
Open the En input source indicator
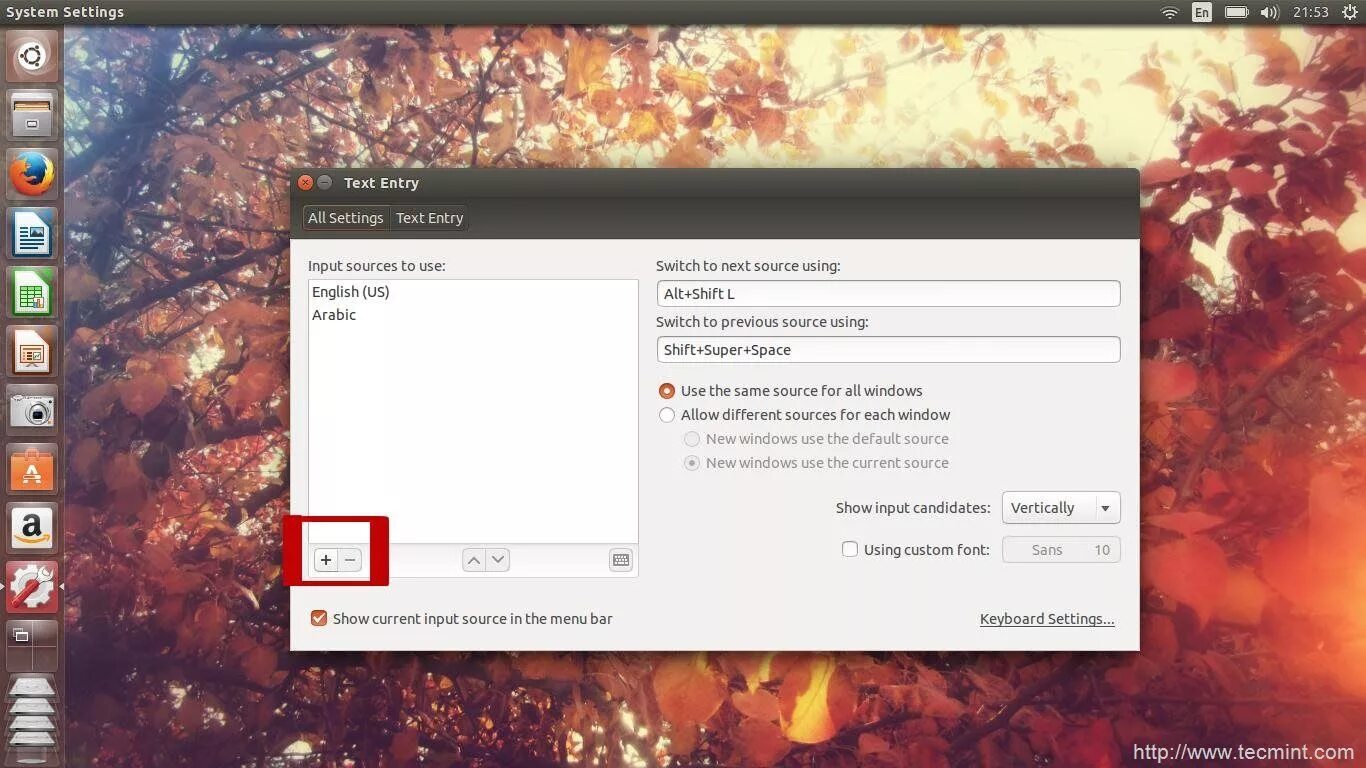(x=1201, y=12)
